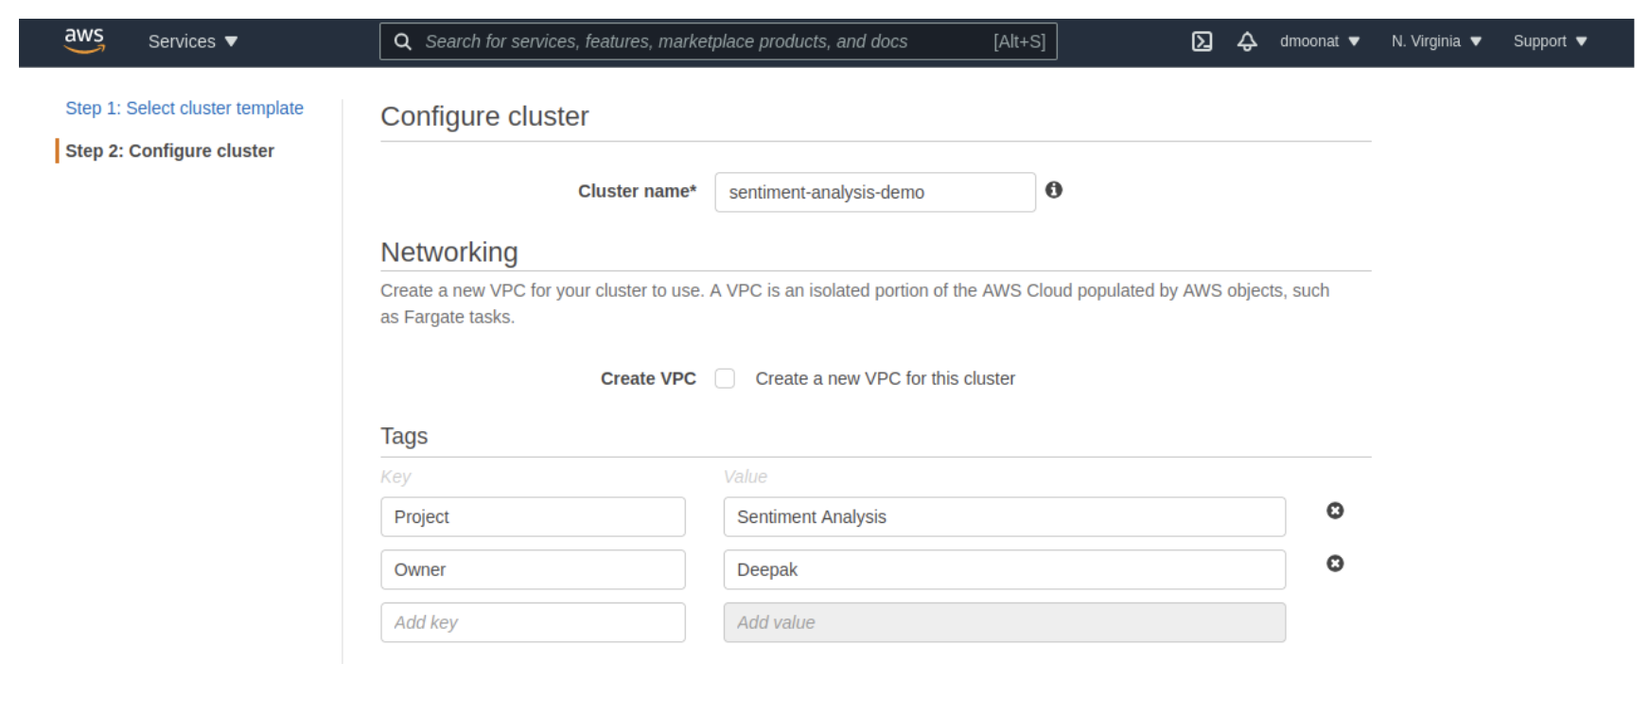Click the Deepak tag value field
This screenshot has height=711, width=1650.
[x=1004, y=570]
